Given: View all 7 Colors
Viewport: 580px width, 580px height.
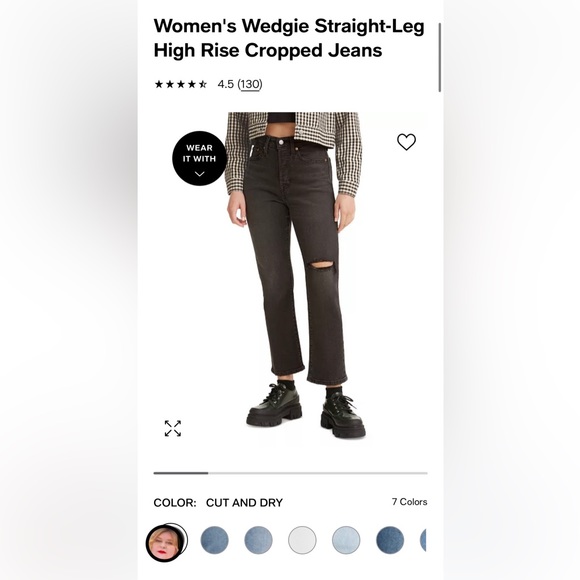Looking at the screenshot, I should 409,502.
